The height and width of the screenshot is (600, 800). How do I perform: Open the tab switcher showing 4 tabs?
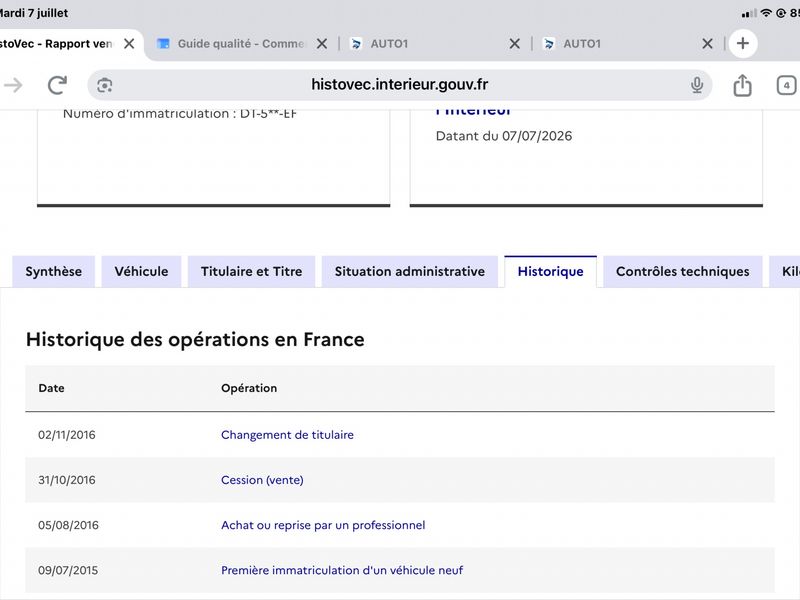coord(786,85)
